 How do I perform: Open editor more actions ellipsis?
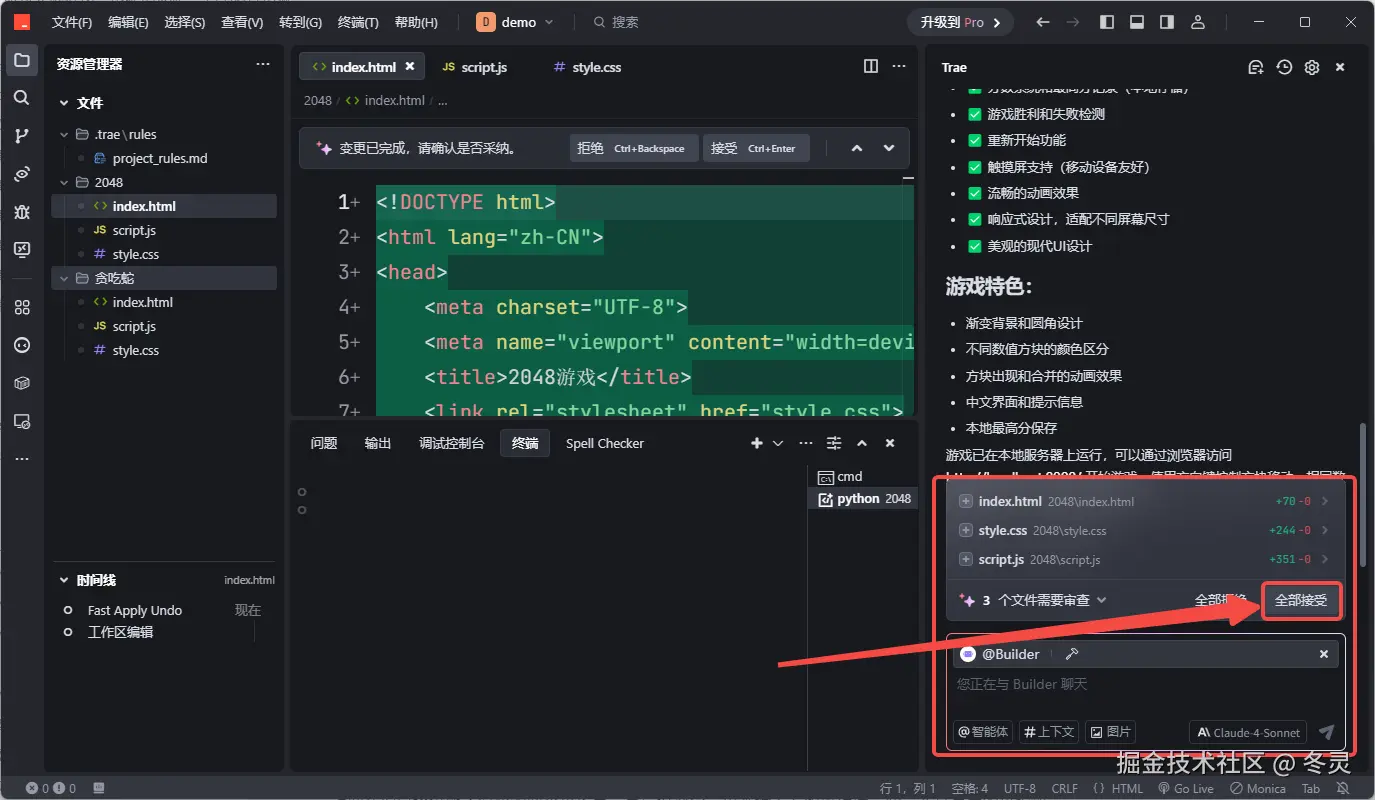900,66
